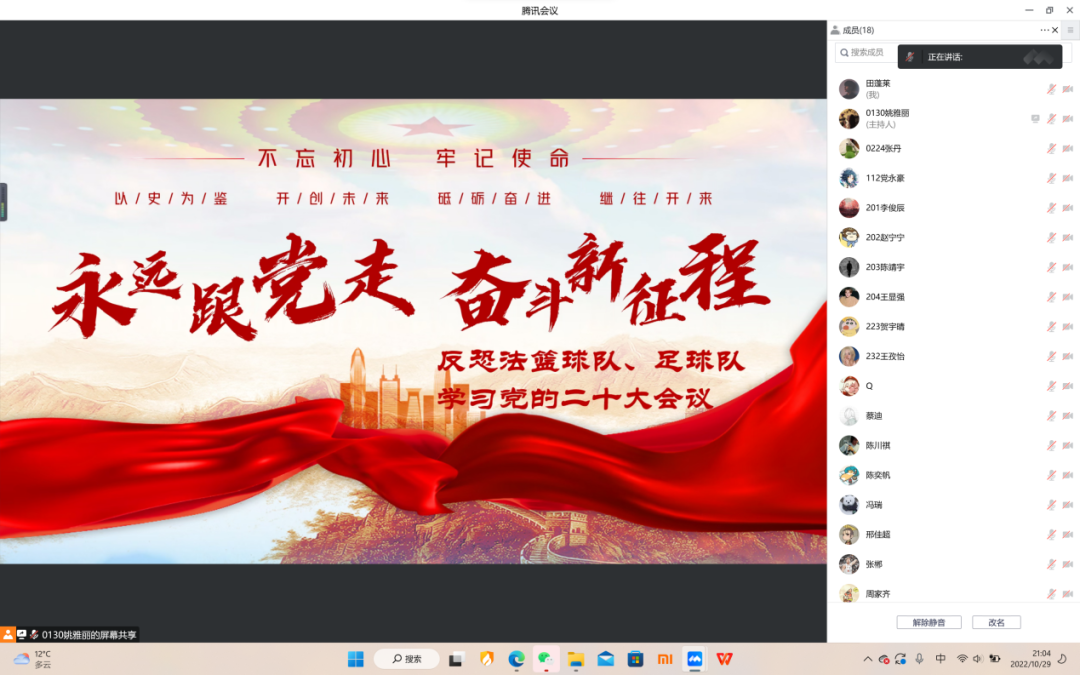Click the 解除静音 (unmute) button
1080x675 pixels.
[x=928, y=622]
